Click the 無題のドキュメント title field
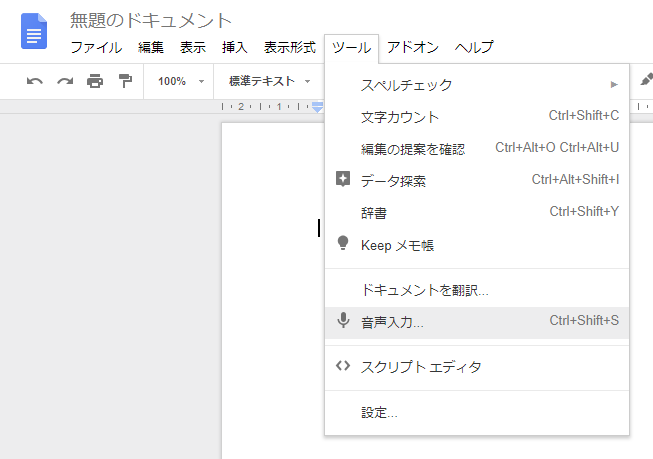Image resolution: width=653 pixels, height=459 pixels. click(x=151, y=20)
